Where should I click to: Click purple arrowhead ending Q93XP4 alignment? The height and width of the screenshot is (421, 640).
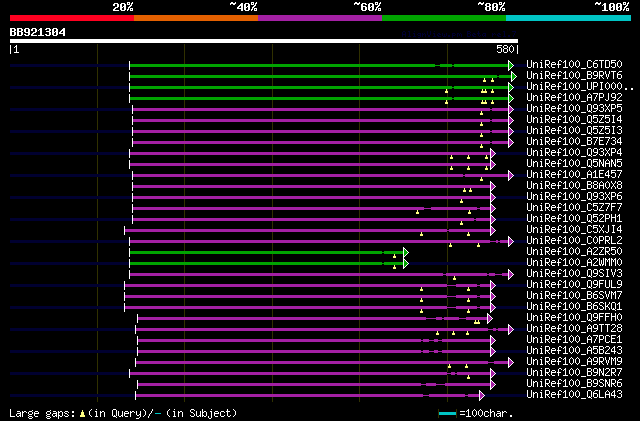[x=493, y=154]
